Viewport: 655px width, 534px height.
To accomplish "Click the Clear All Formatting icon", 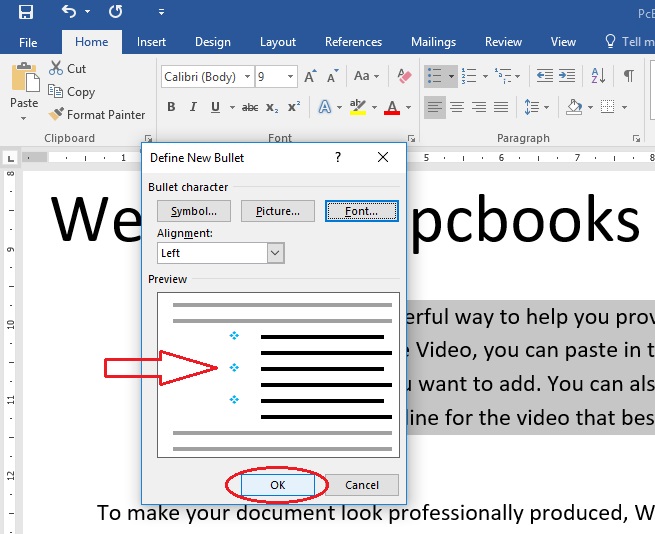I will point(404,76).
